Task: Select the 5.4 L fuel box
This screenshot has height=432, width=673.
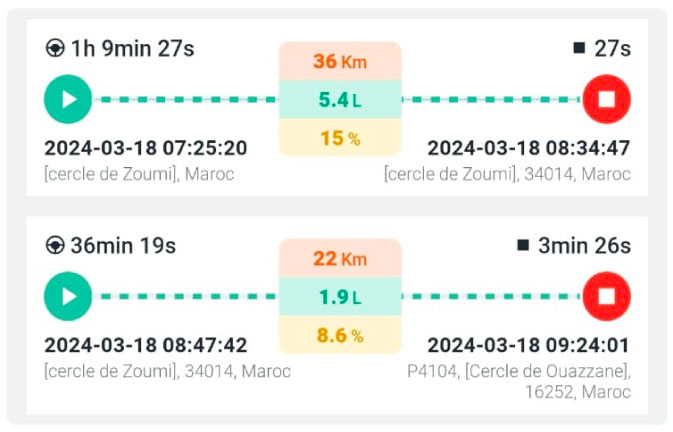Action: click(340, 100)
